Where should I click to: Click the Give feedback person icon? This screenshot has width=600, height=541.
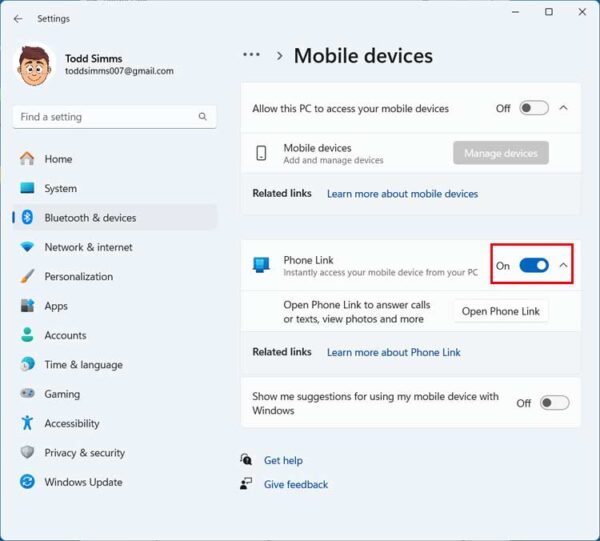click(246, 484)
